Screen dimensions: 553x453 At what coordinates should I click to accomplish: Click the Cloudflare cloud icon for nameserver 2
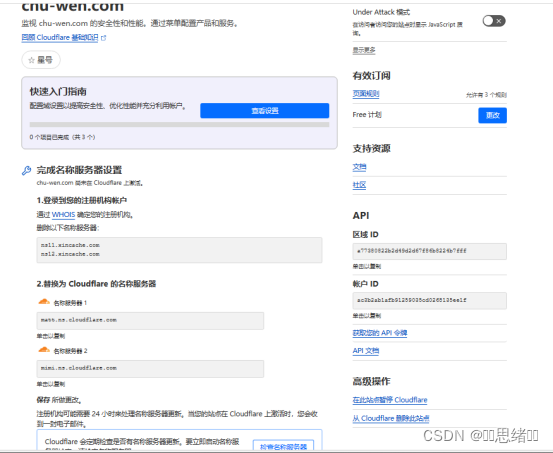click(44, 350)
